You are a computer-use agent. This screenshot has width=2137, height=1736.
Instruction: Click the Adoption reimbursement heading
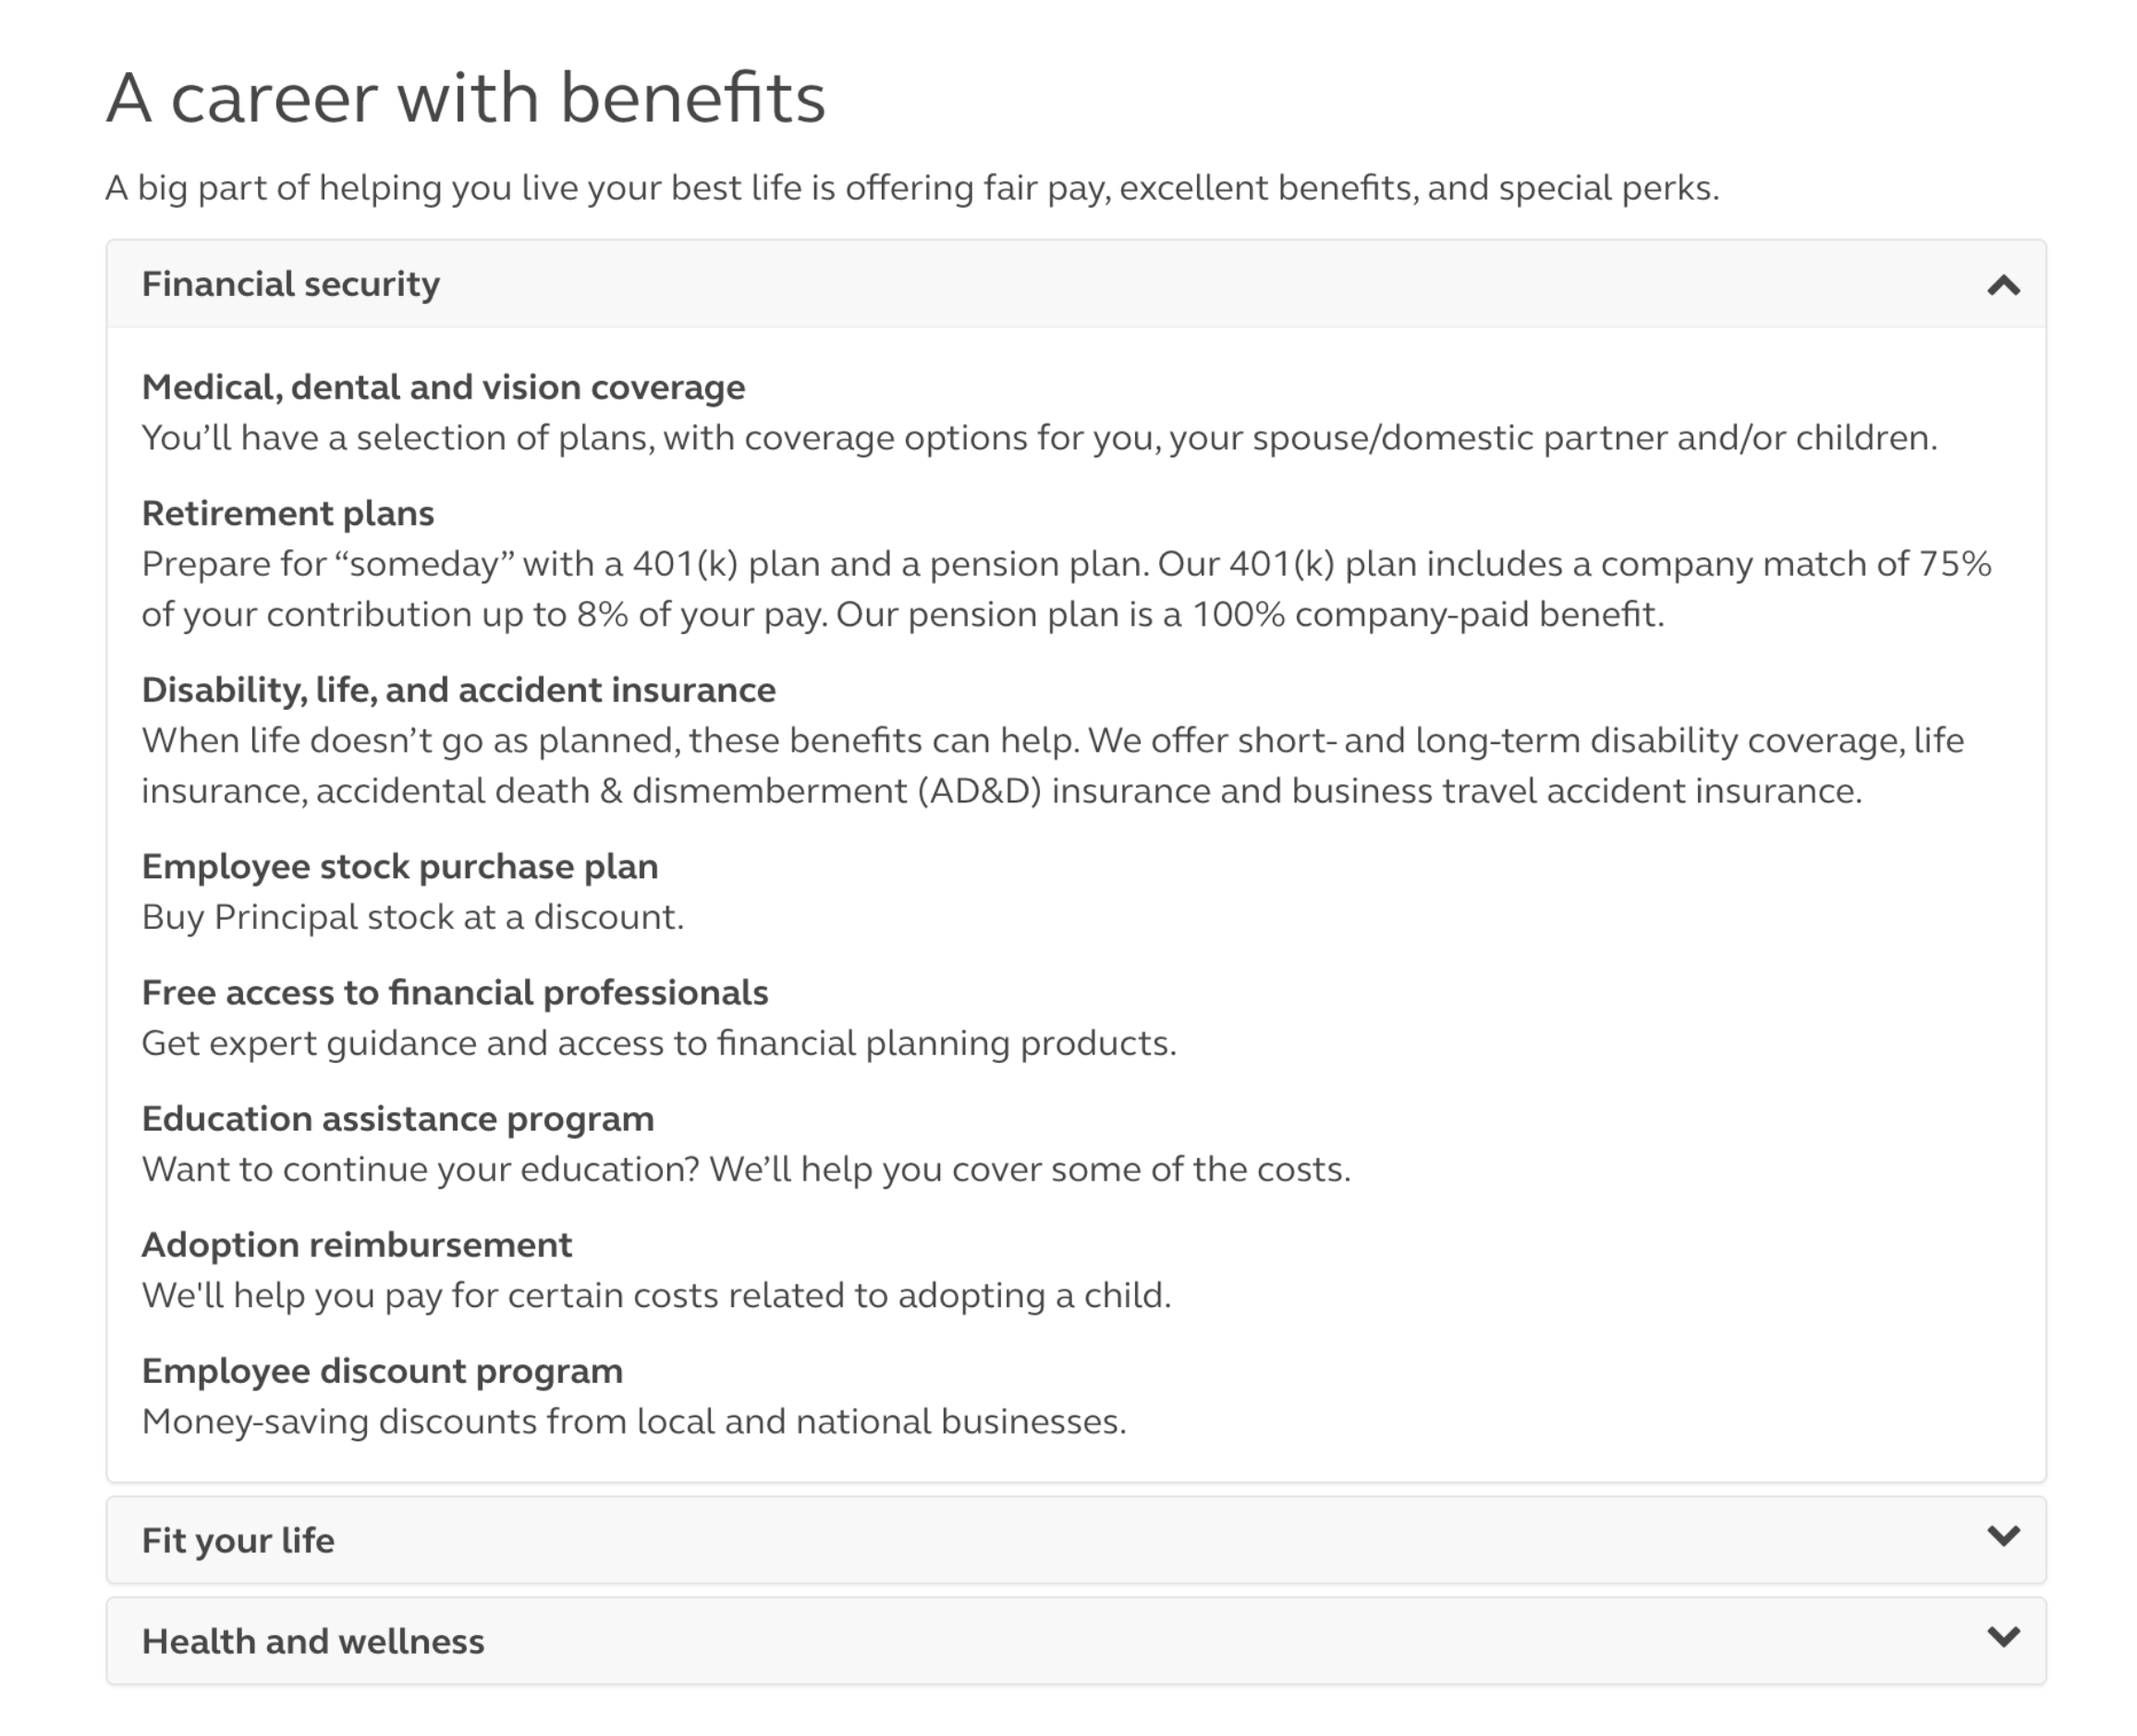357,1244
